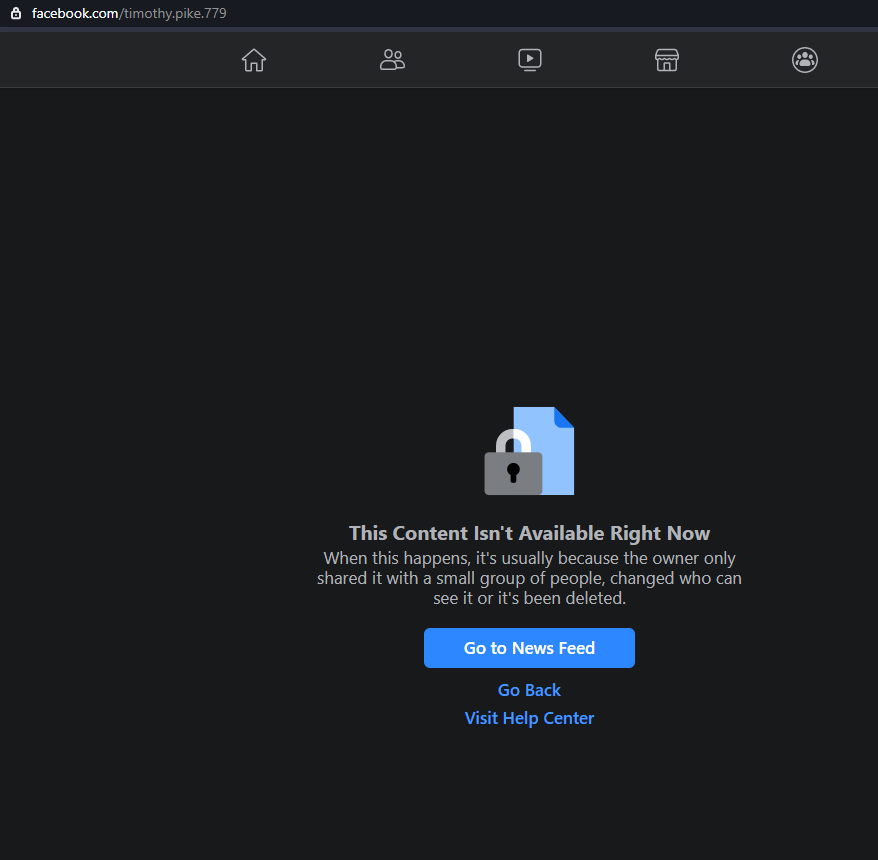Open the Visit Help Center link
Viewport: 878px width, 860px height.
click(529, 718)
